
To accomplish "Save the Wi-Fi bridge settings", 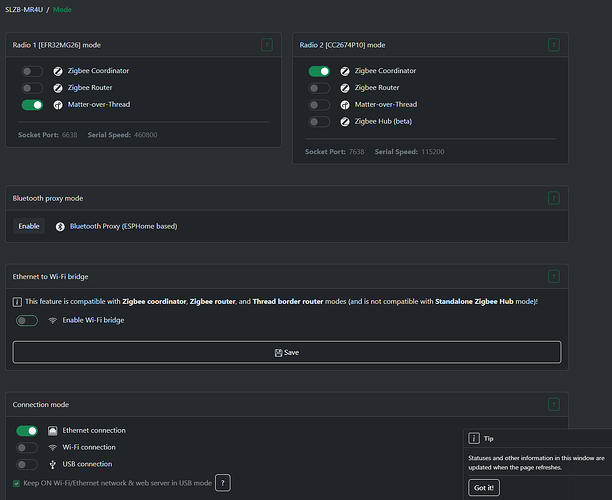I will [x=286, y=352].
